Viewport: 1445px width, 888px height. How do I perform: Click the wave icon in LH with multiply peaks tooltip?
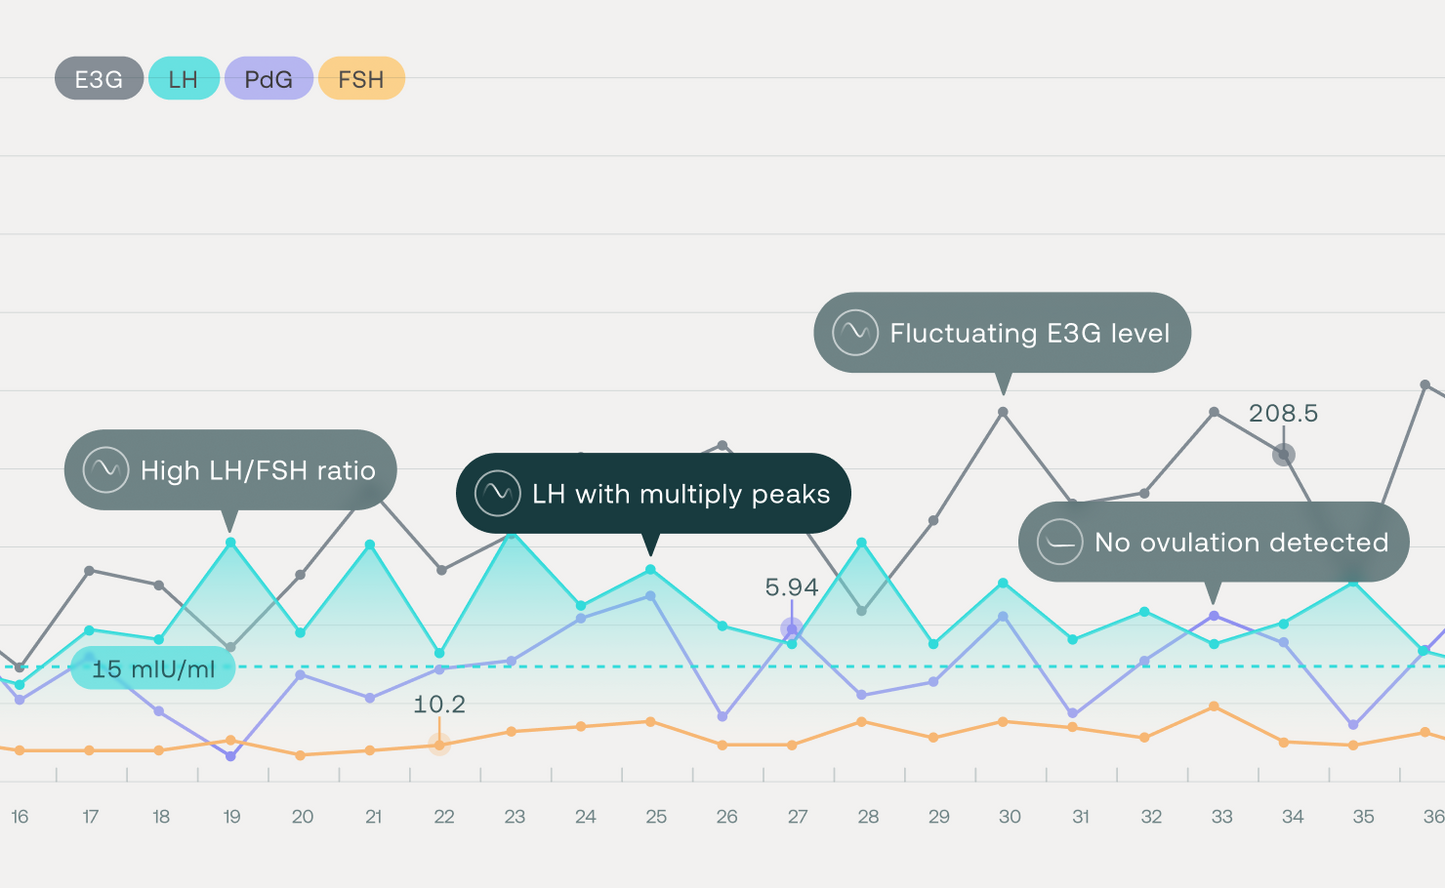tap(497, 493)
